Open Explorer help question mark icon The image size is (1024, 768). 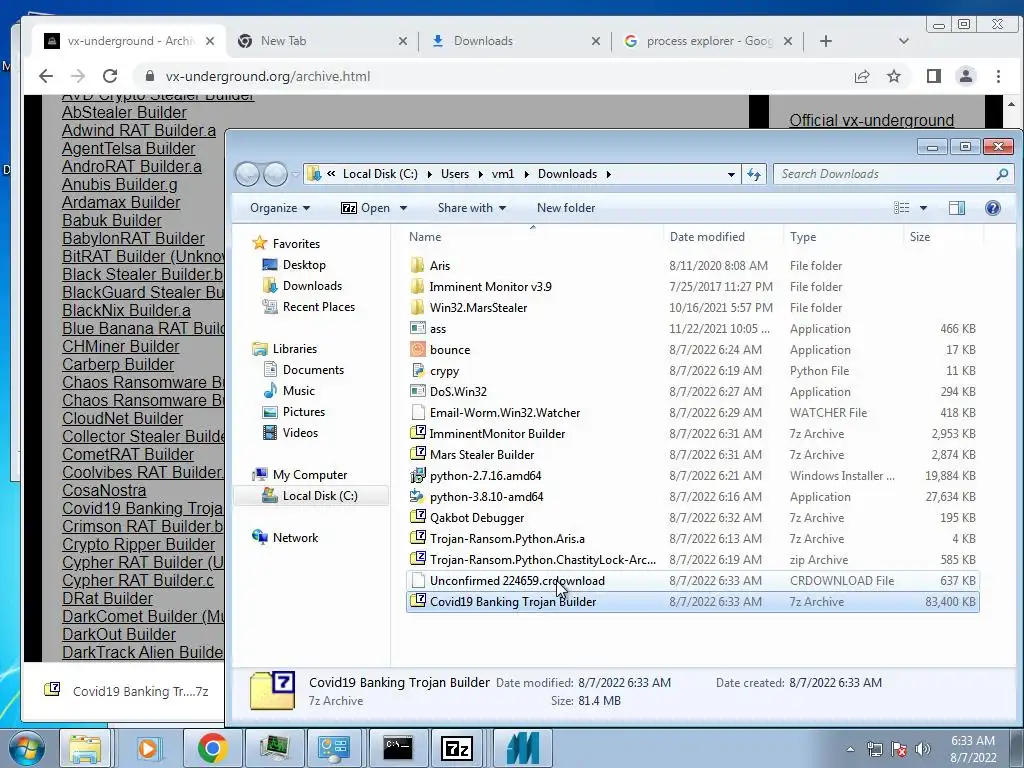pos(993,208)
